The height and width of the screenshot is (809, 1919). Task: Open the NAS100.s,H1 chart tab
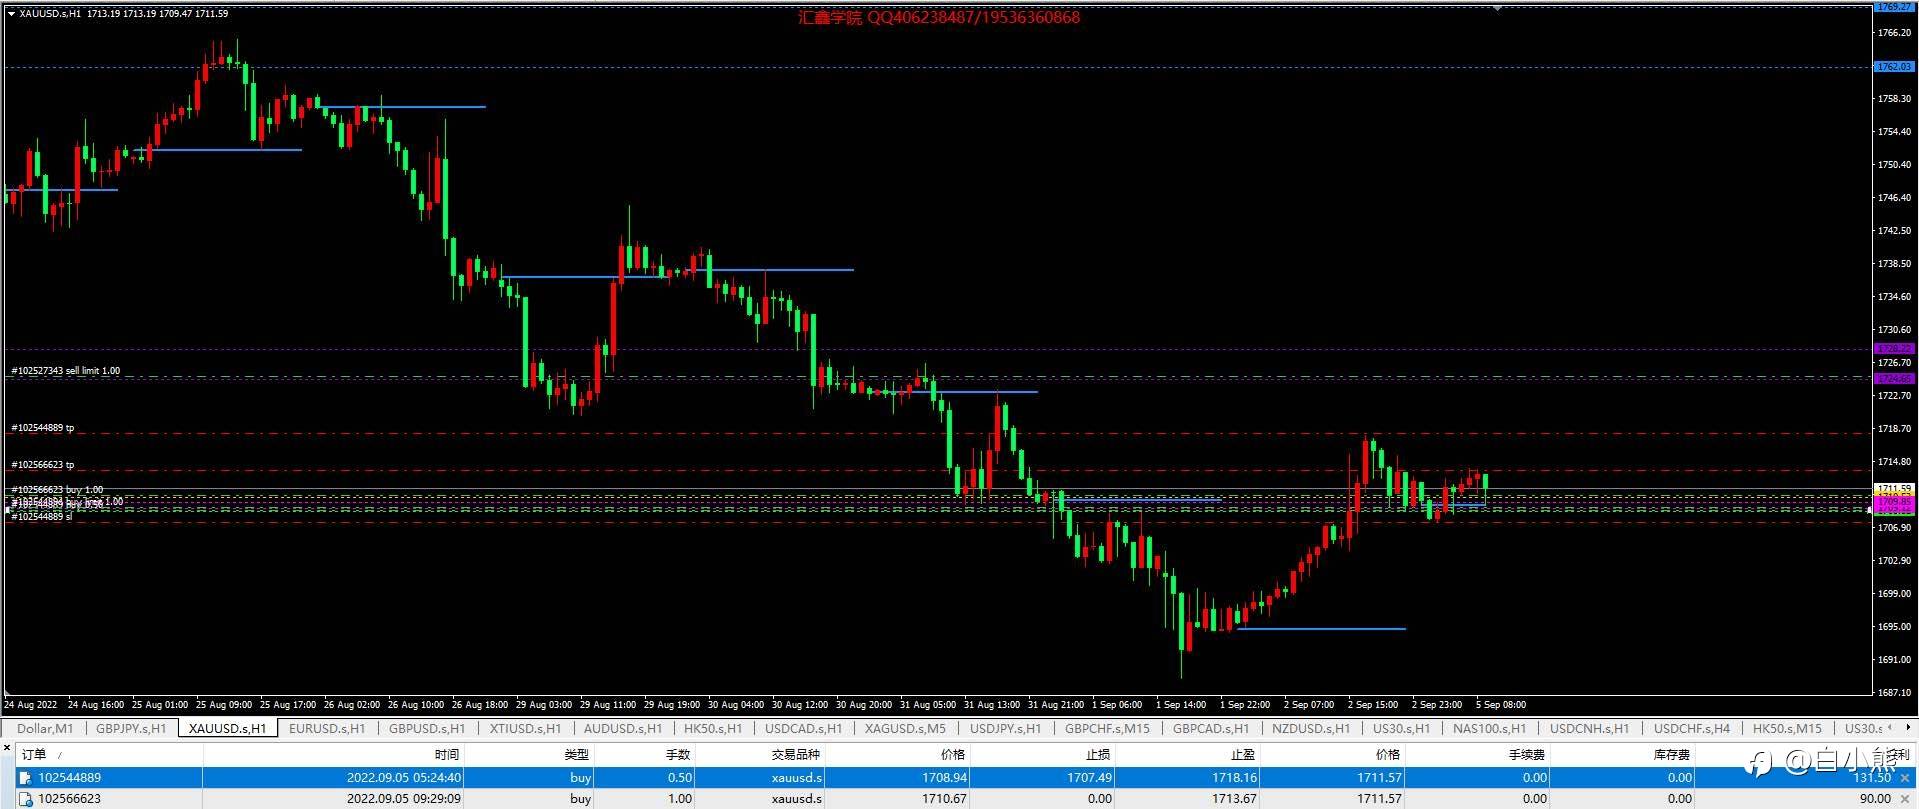click(x=1489, y=728)
